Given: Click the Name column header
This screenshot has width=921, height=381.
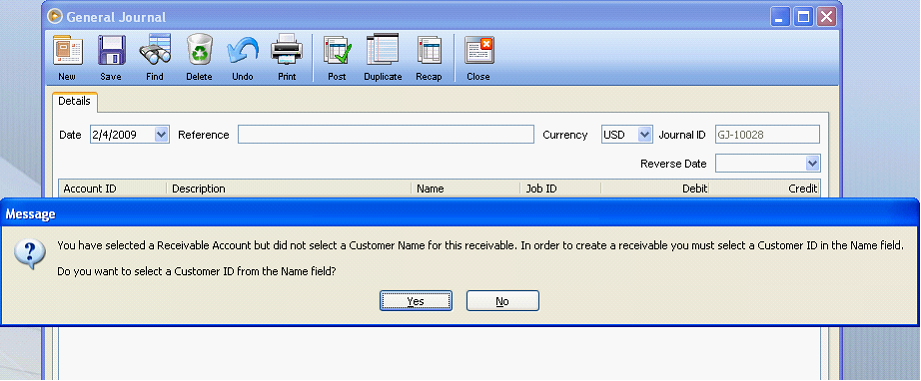Looking at the screenshot, I should coord(466,188).
